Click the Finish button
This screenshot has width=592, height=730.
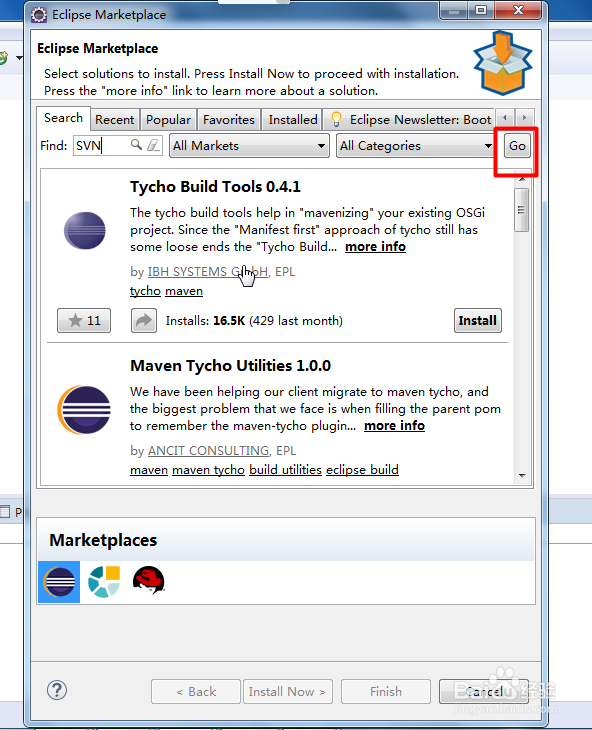pos(385,691)
